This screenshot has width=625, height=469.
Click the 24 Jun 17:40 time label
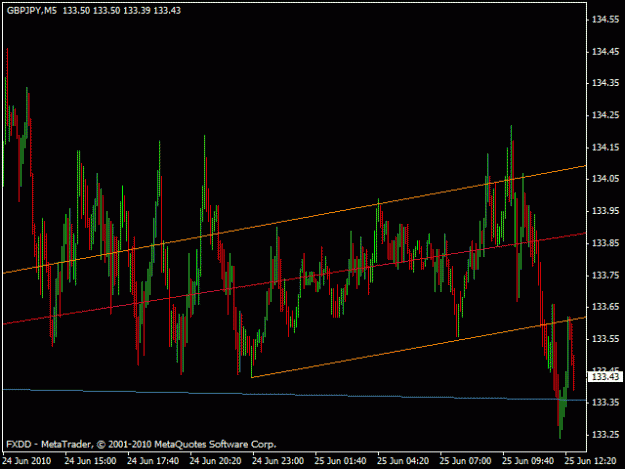[153, 461]
